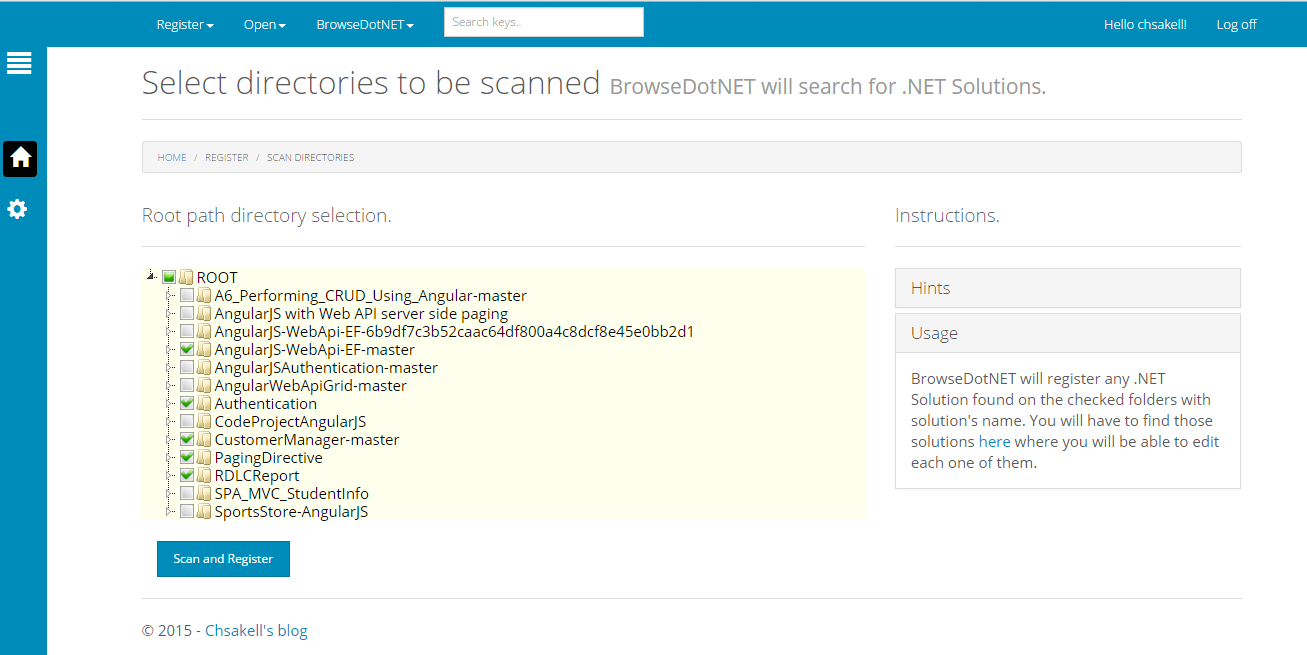Open the BrowseDotNET dropdown menu
1307x655 pixels.
(365, 25)
